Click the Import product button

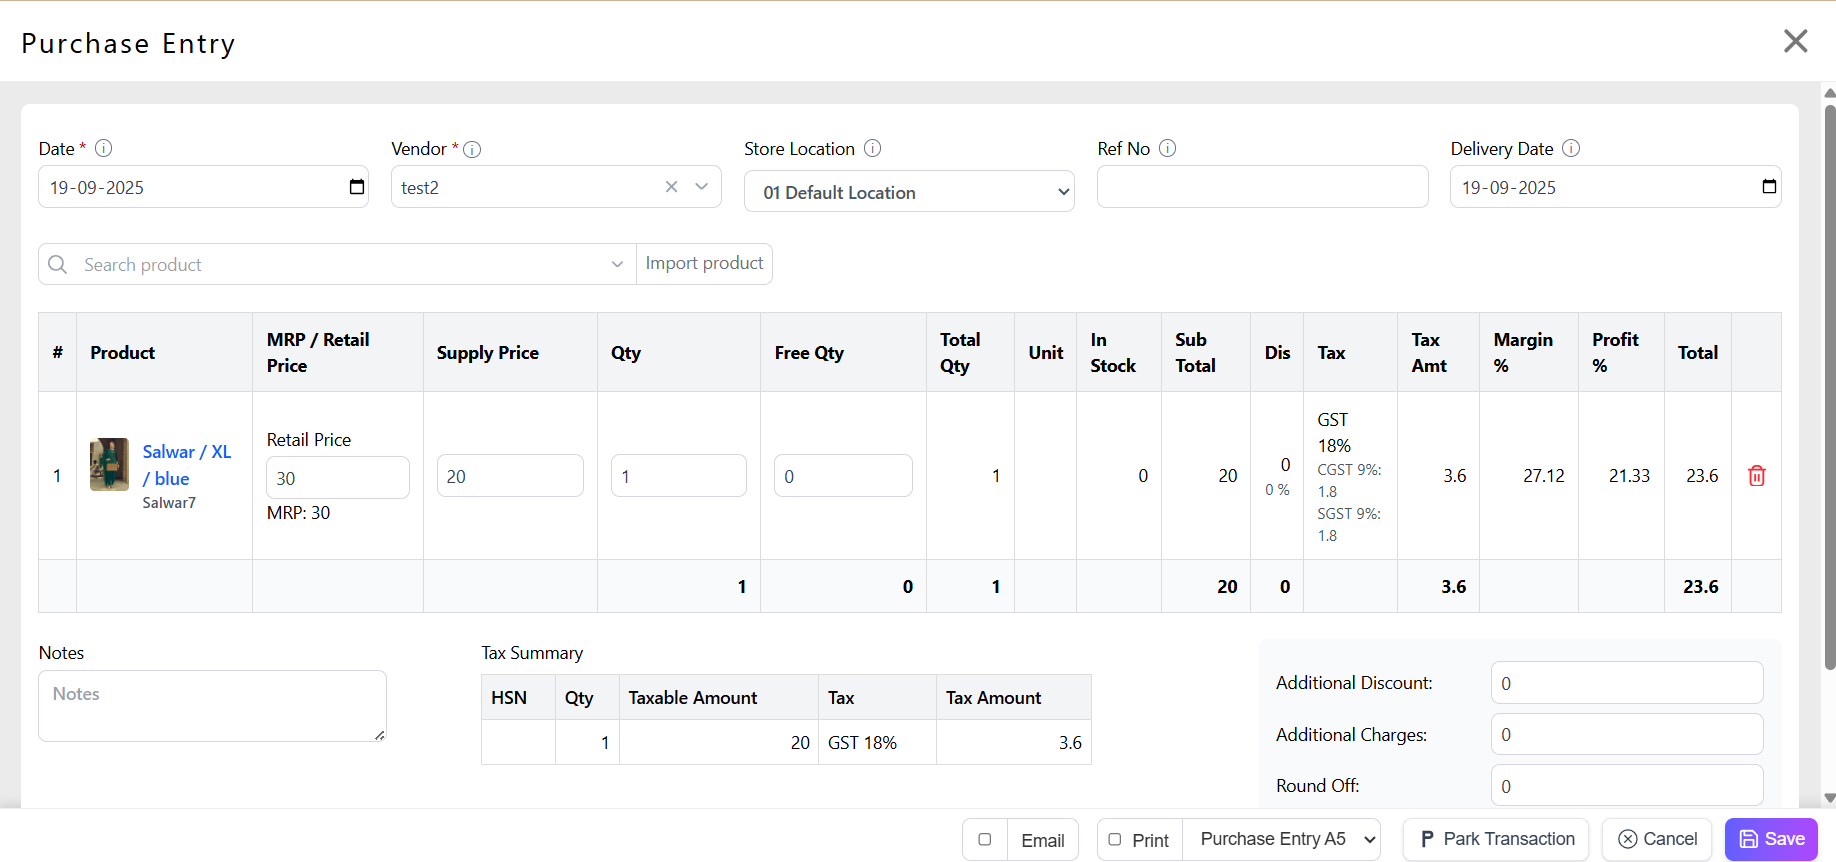click(704, 264)
